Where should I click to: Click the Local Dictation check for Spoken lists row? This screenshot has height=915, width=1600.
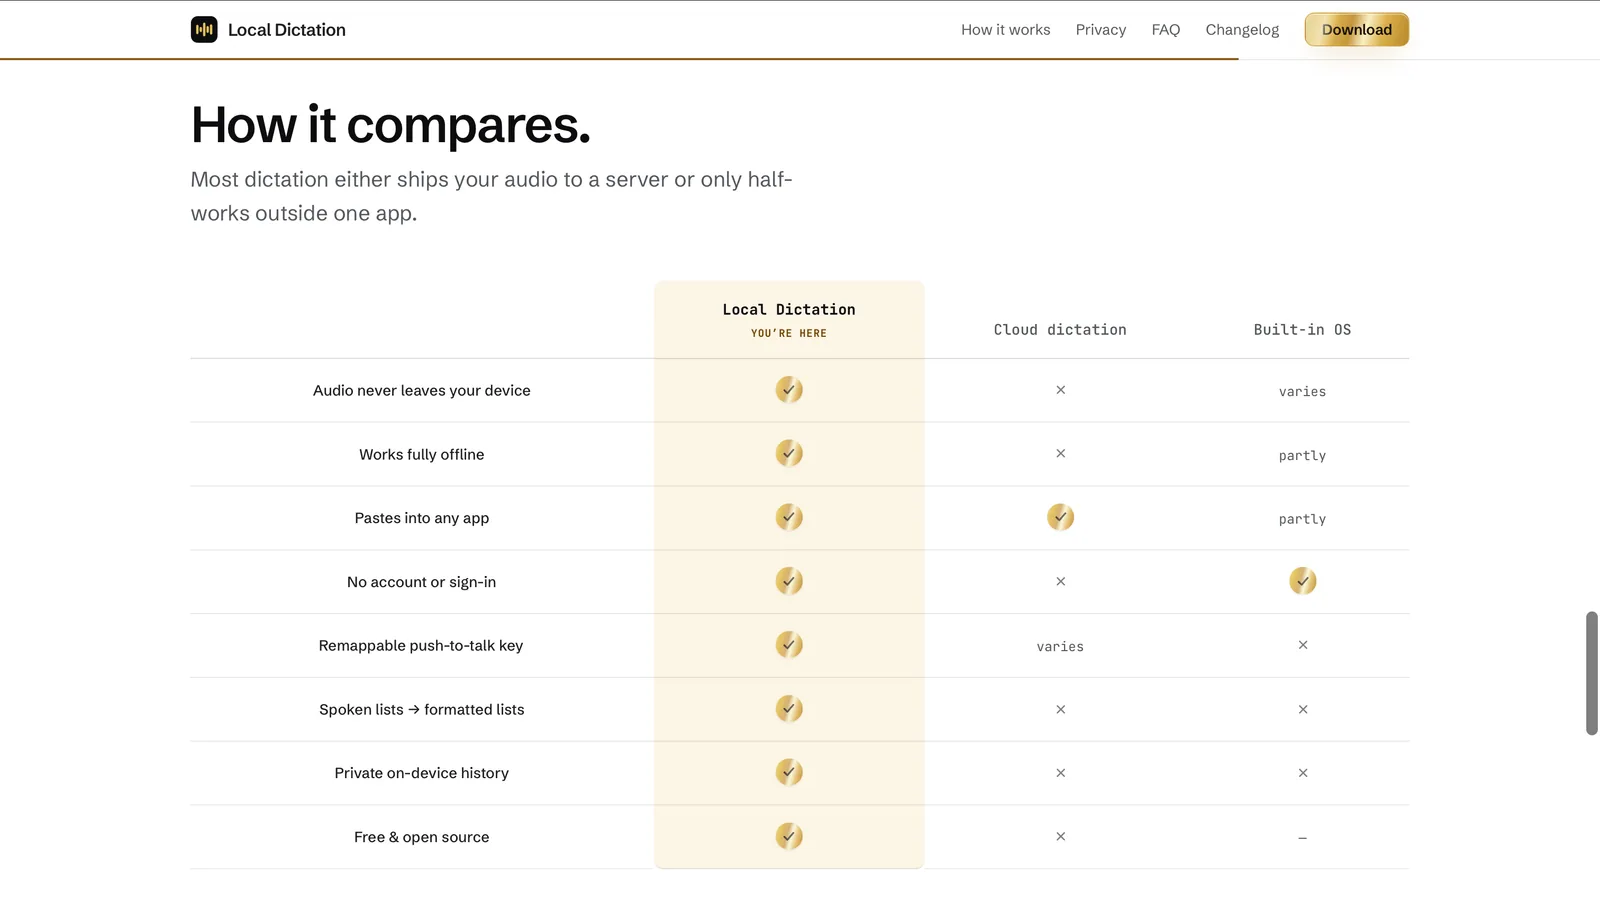789,709
